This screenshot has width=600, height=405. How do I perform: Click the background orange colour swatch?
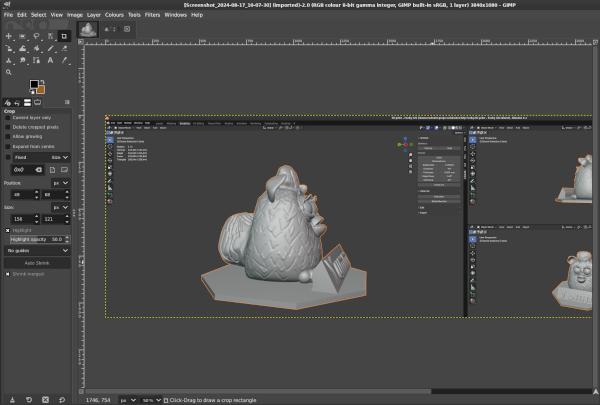point(41,90)
